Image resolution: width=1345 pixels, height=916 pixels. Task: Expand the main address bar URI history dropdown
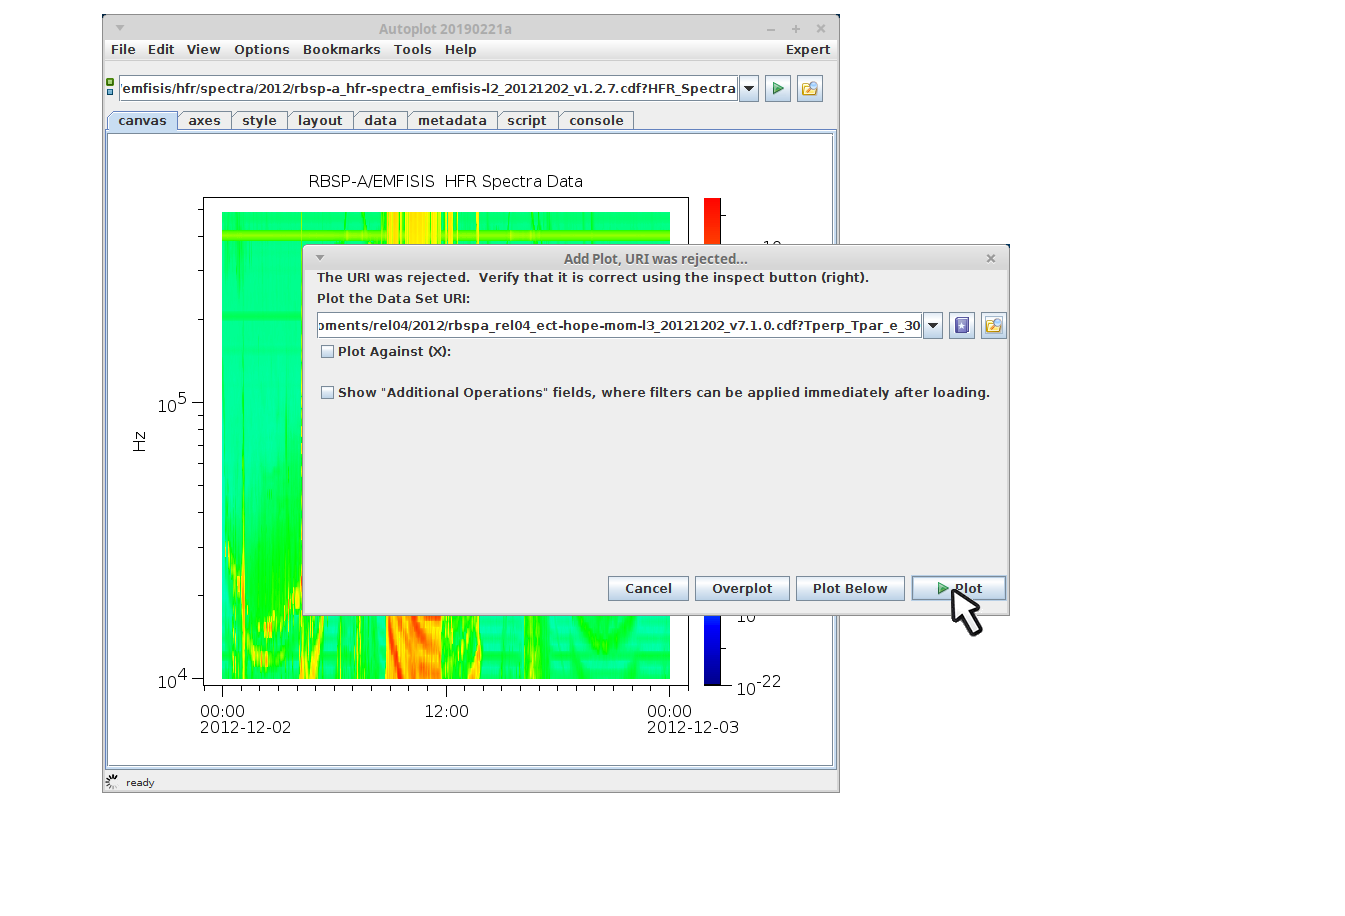(749, 89)
